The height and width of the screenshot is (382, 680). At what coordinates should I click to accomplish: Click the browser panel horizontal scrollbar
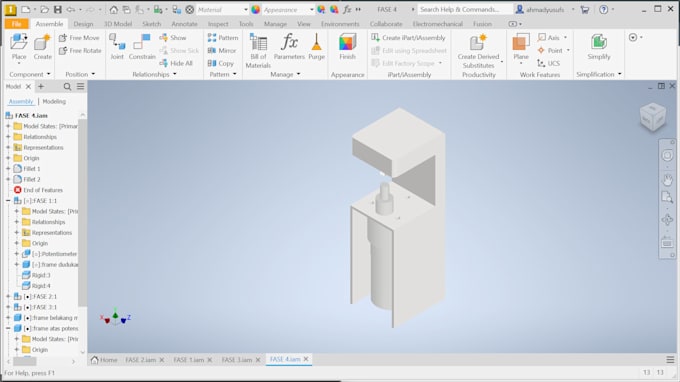tap(25, 361)
